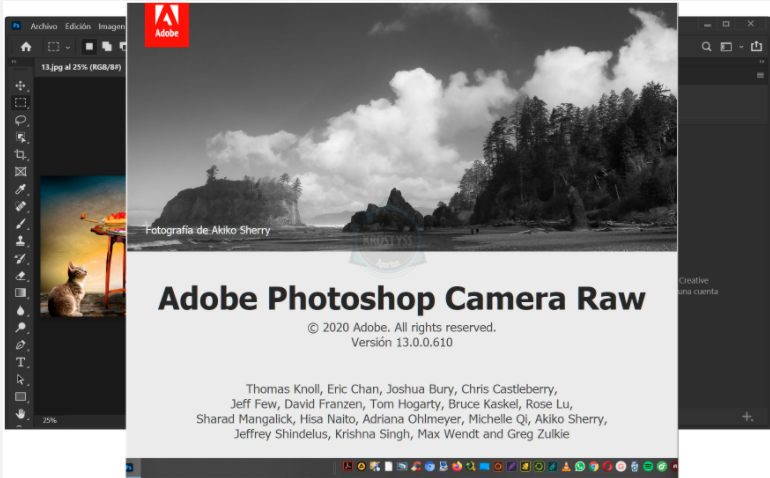
Task: Select the Rectangle shape tool
Action: coord(20,397)
